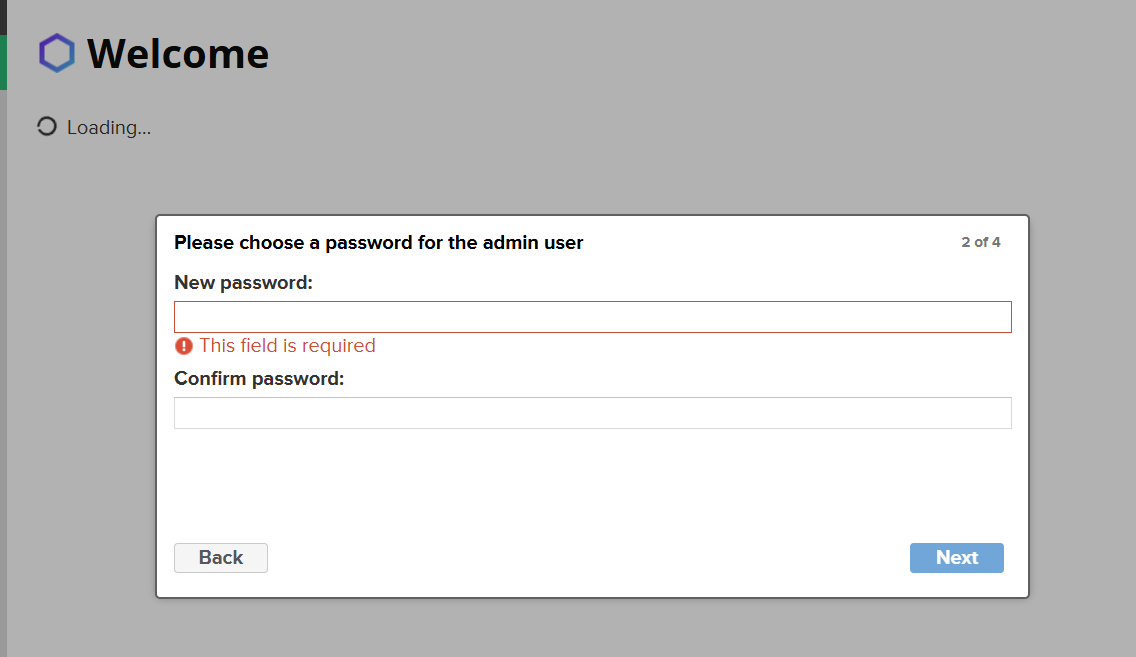This screenshot has height=657, width=1136.
Task: Go back using the Back button
Action: (x=221, y=558)
